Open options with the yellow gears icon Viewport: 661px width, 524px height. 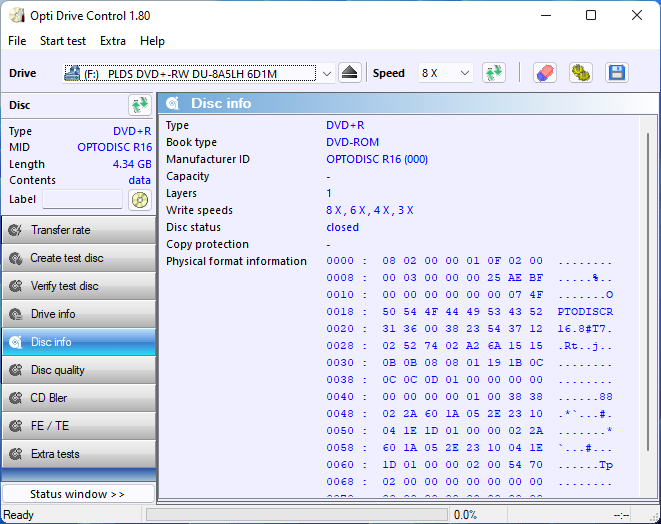point(581,73)
